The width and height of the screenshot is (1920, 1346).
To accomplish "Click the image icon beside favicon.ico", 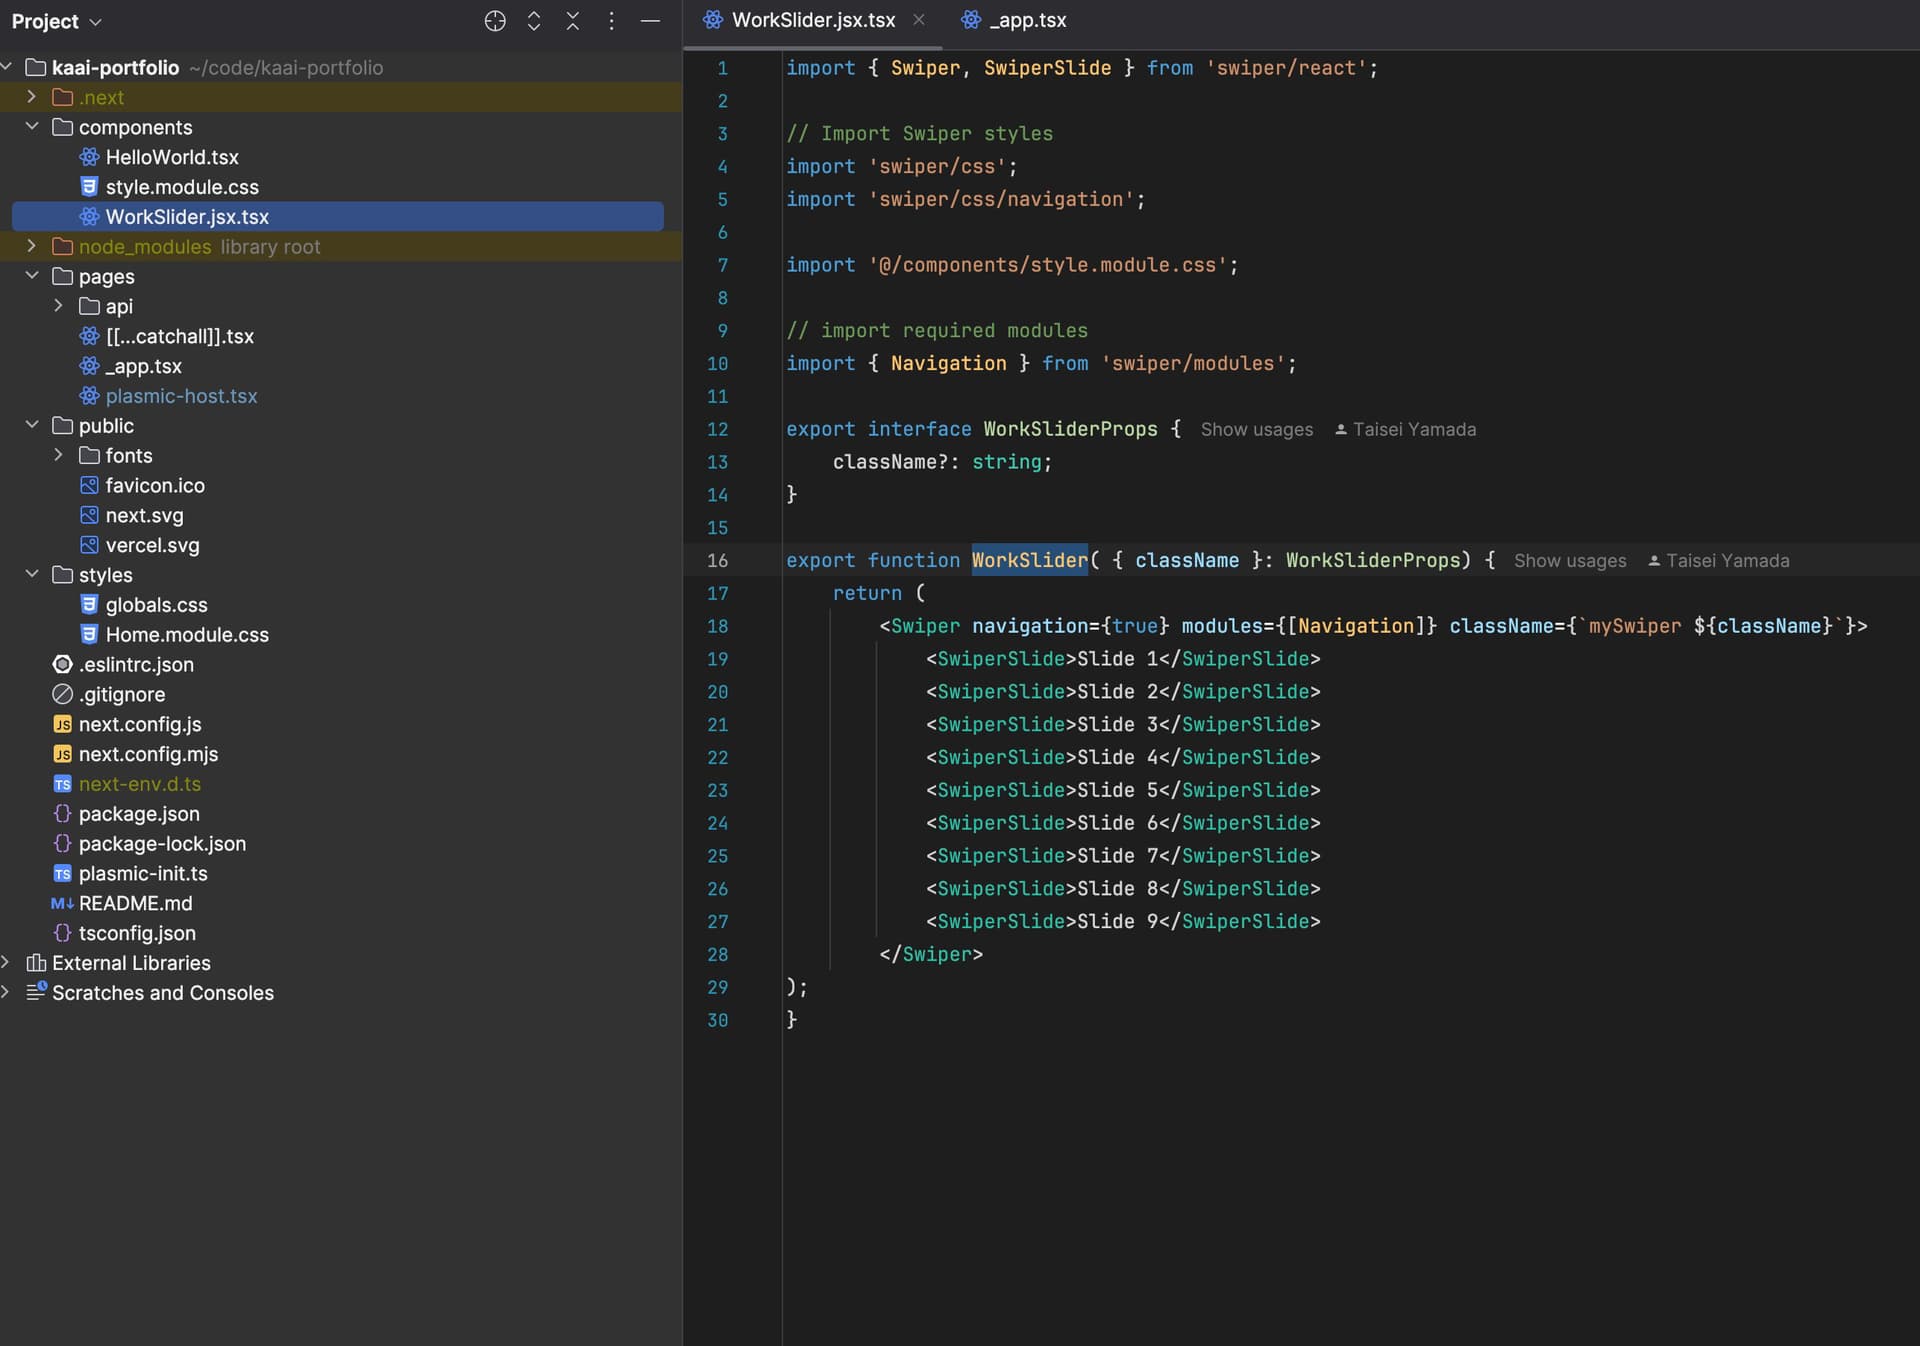I will tap(89, 485).
